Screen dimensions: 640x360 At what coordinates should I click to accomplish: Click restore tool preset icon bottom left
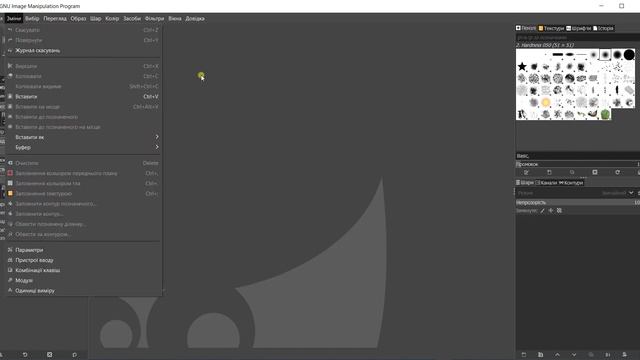(x=25, y=355)
